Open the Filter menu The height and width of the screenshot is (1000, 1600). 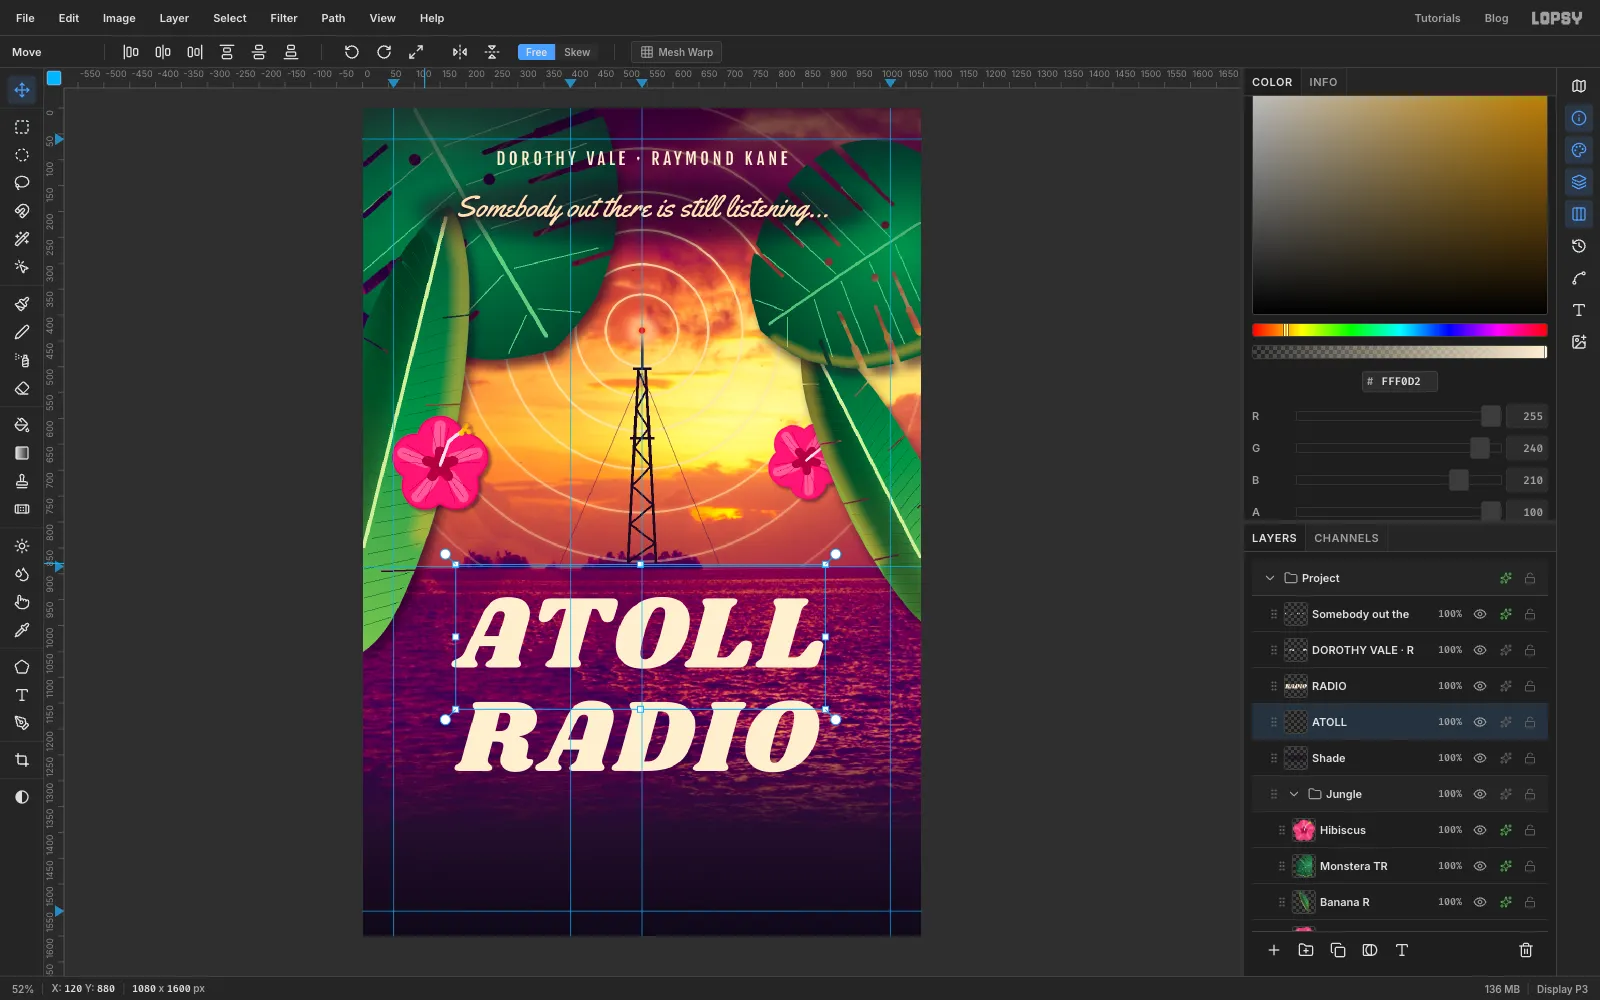pos(284,18)
